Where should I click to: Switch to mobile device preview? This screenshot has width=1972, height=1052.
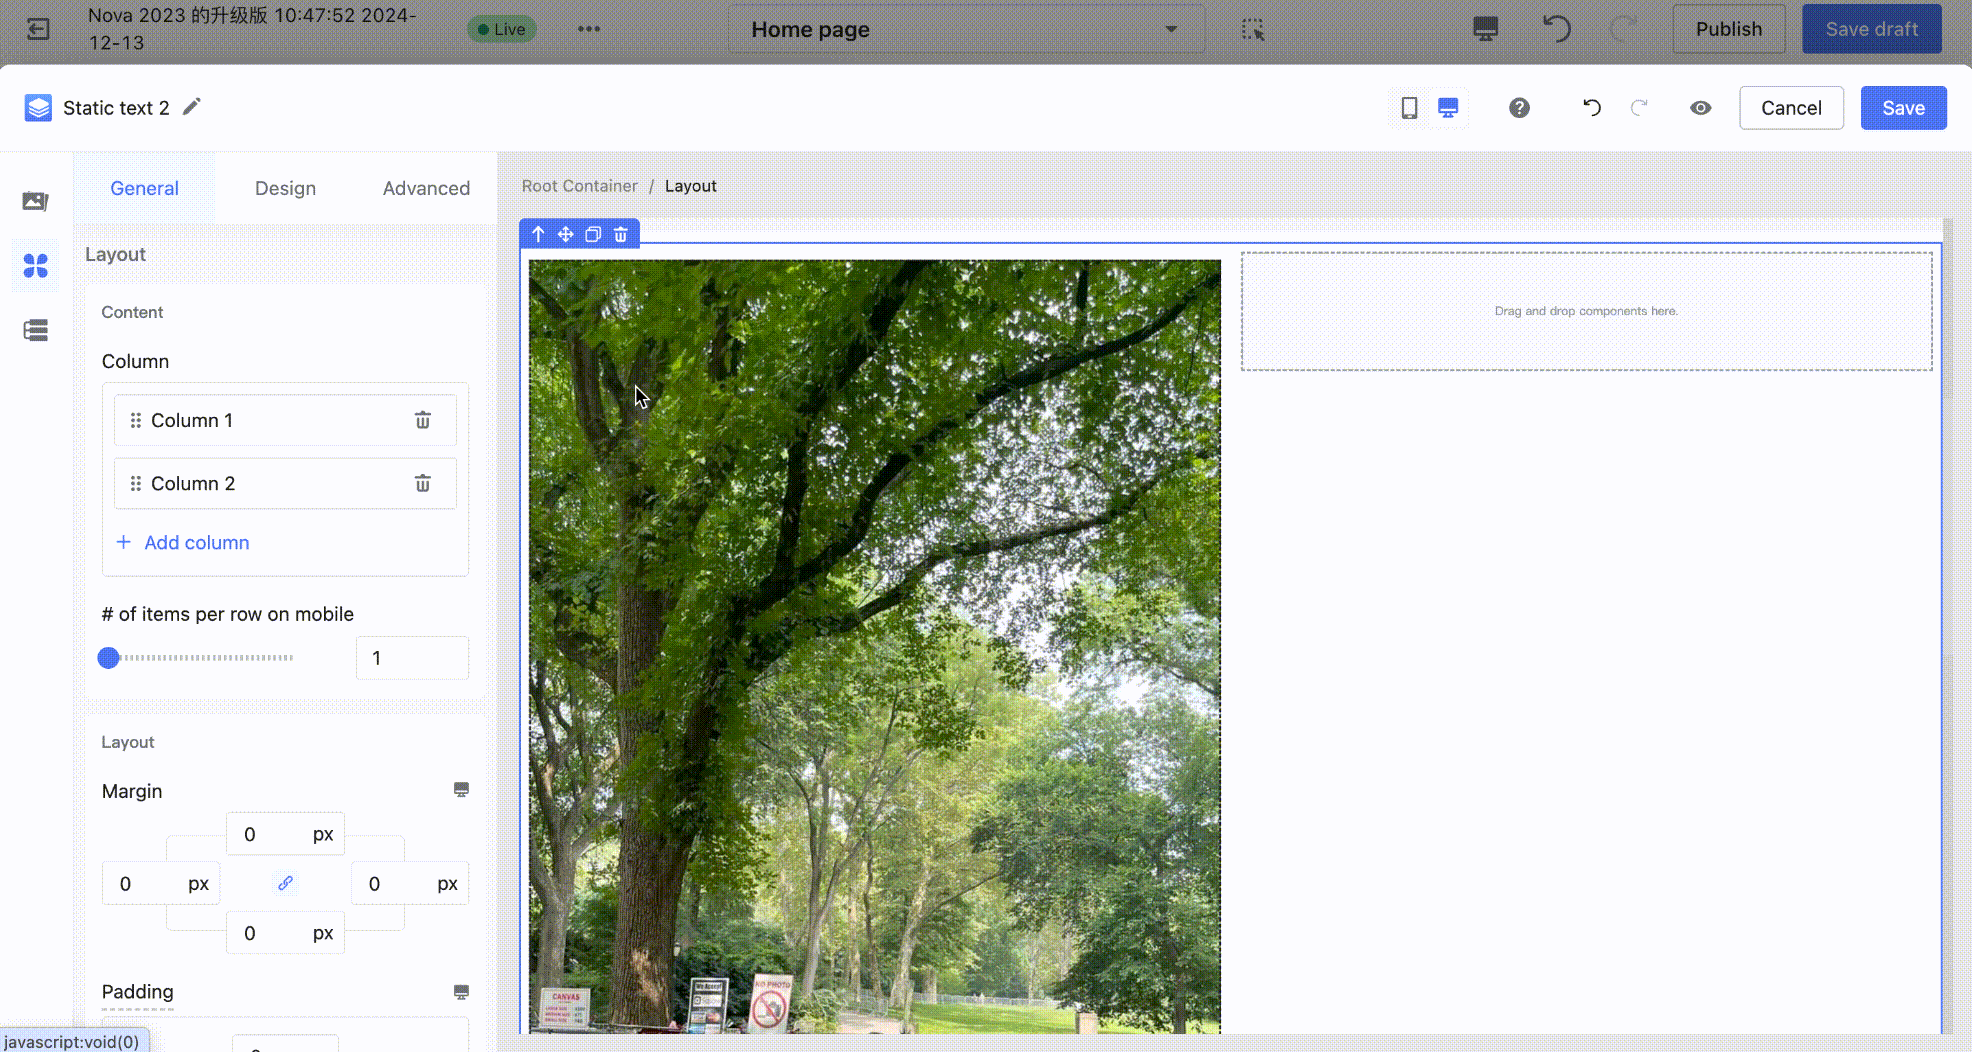coord(1409,108)
